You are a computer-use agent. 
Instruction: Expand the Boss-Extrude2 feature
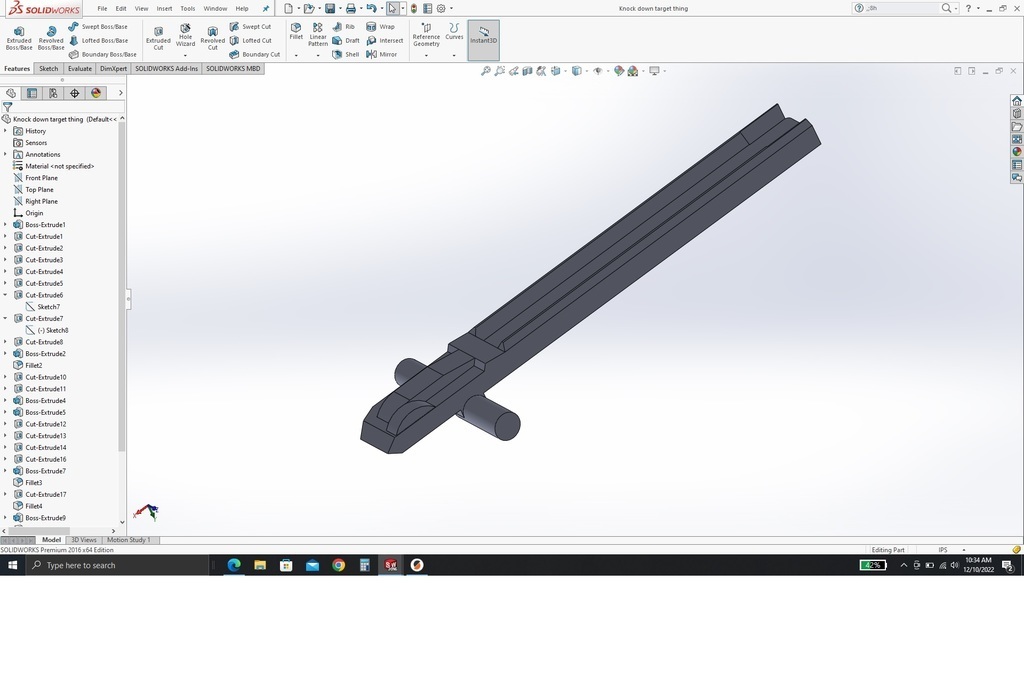tap(6, 354)
